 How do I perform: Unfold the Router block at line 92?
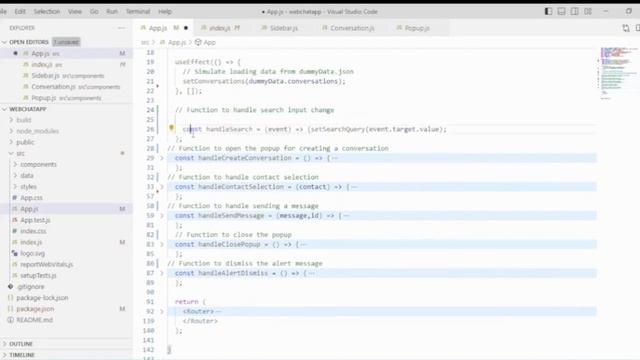pyautogui.click(x=162, y=311)
